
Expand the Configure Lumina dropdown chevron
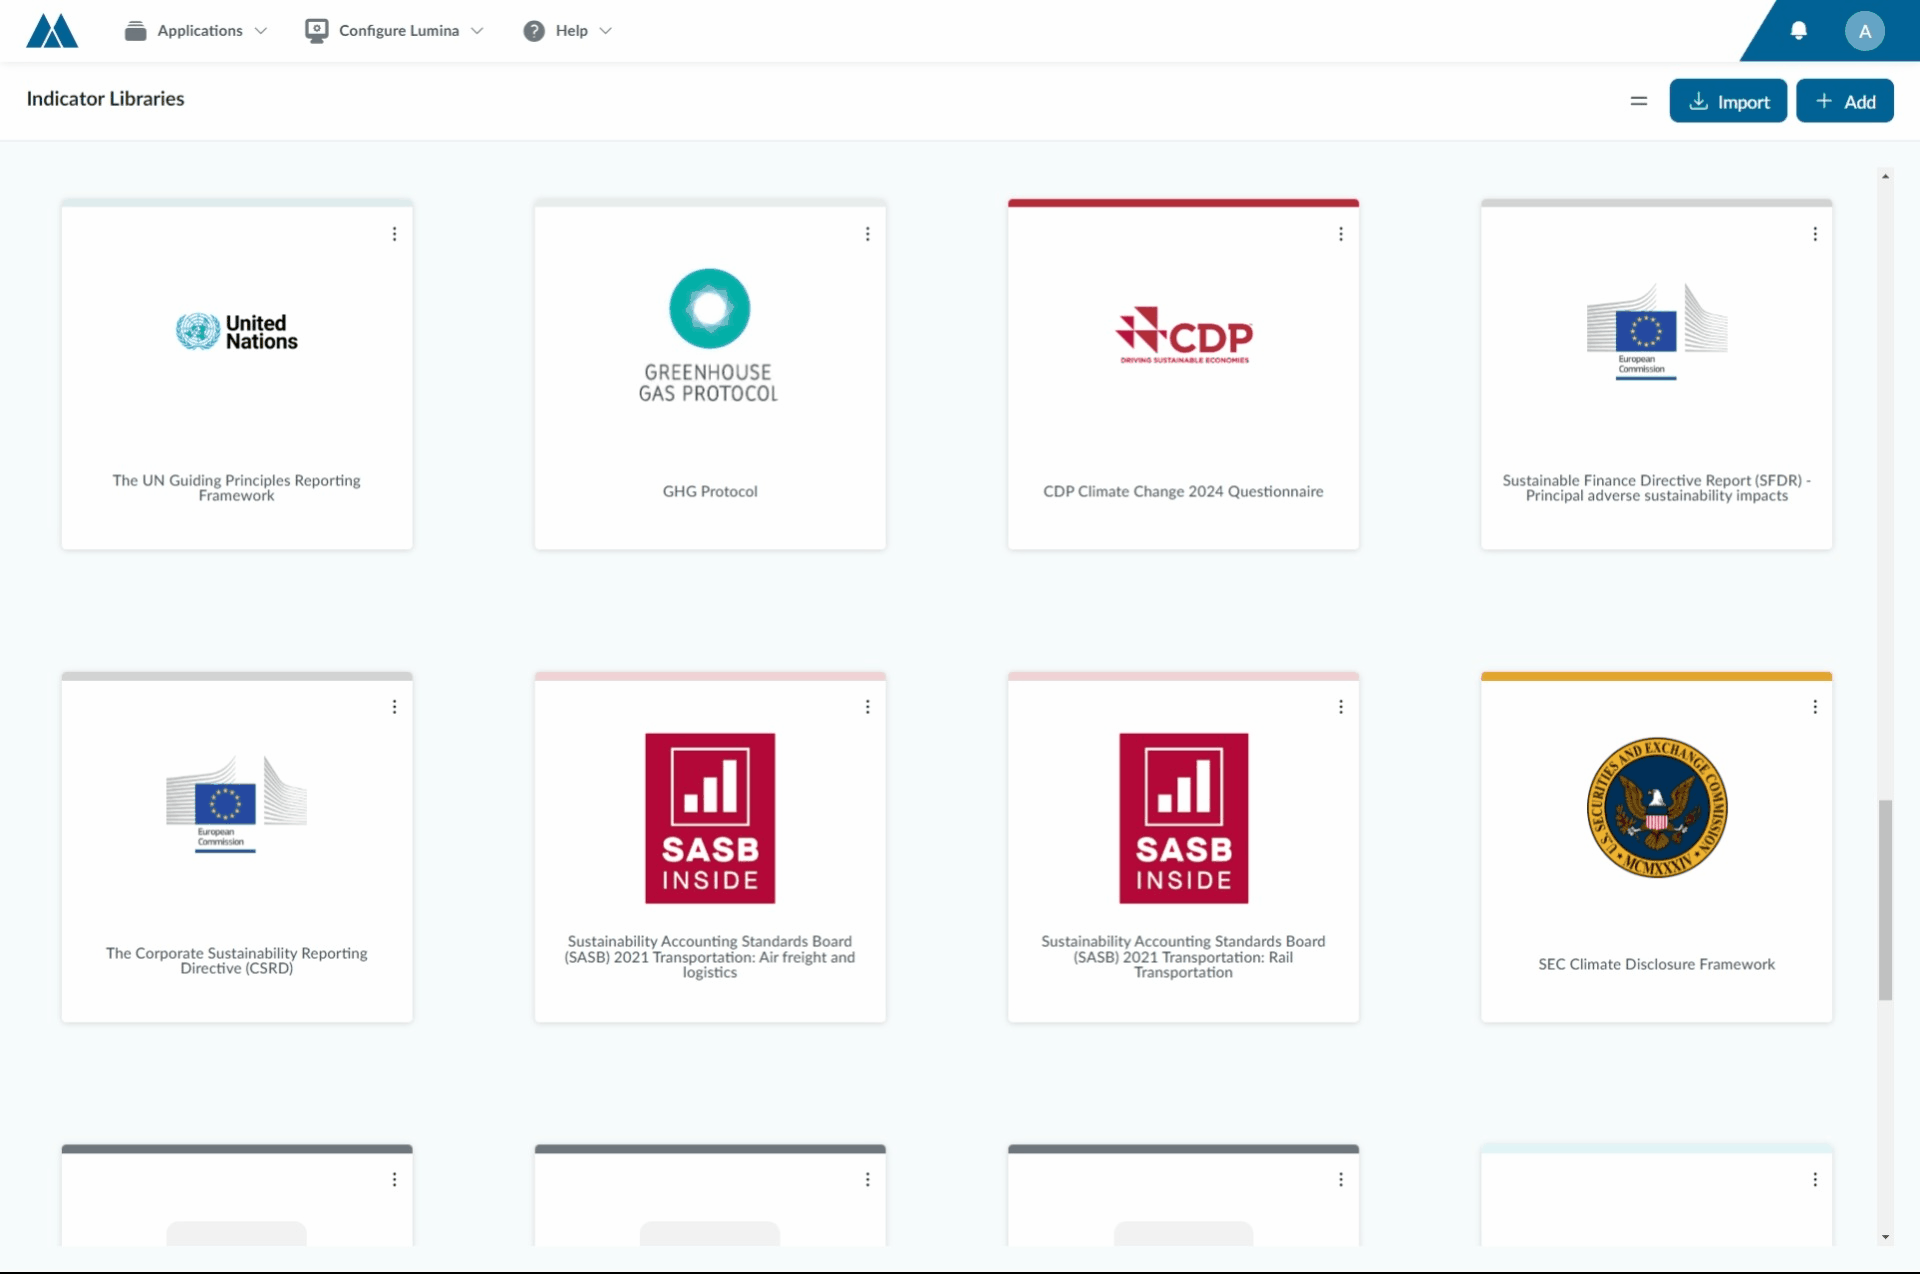[x=477, y=31]
